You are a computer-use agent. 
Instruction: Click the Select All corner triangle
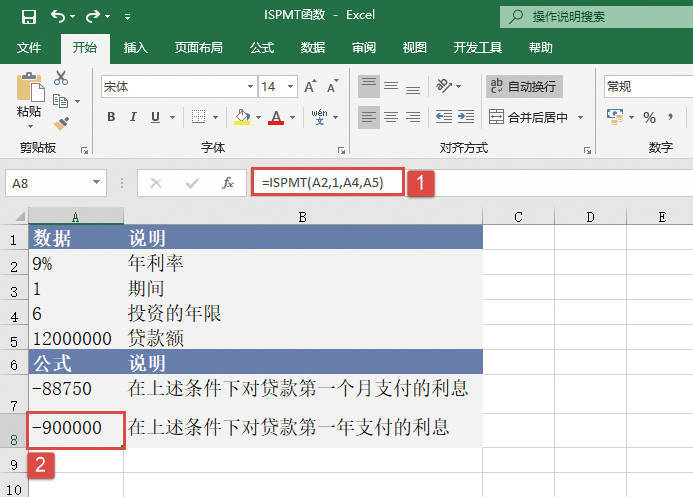pos(20,216)
